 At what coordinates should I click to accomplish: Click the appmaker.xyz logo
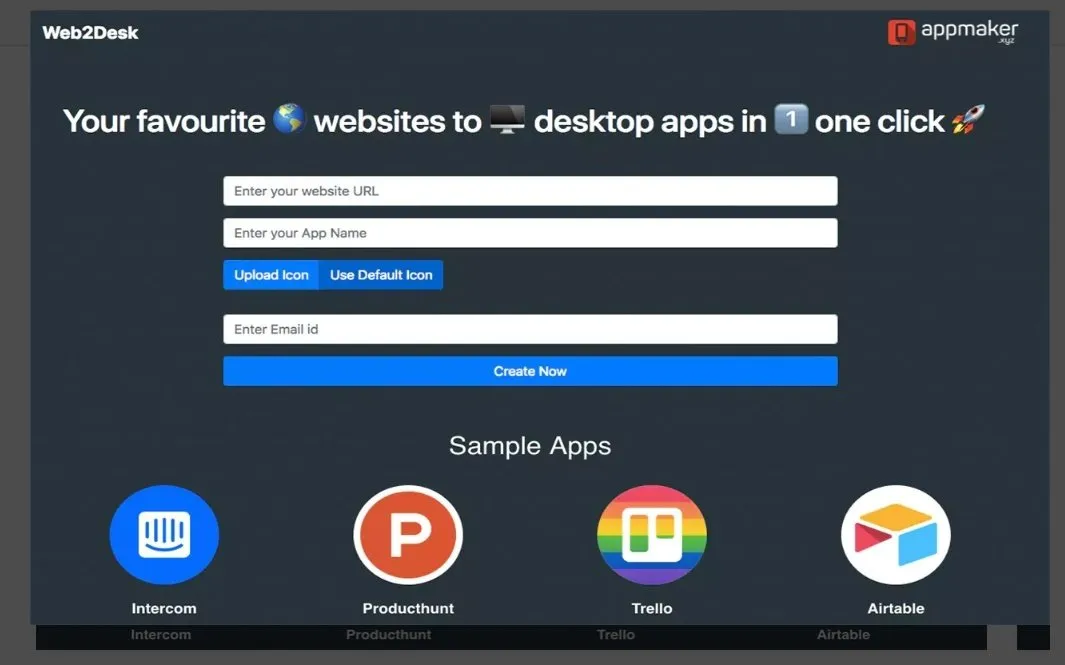tap(952, 32)
